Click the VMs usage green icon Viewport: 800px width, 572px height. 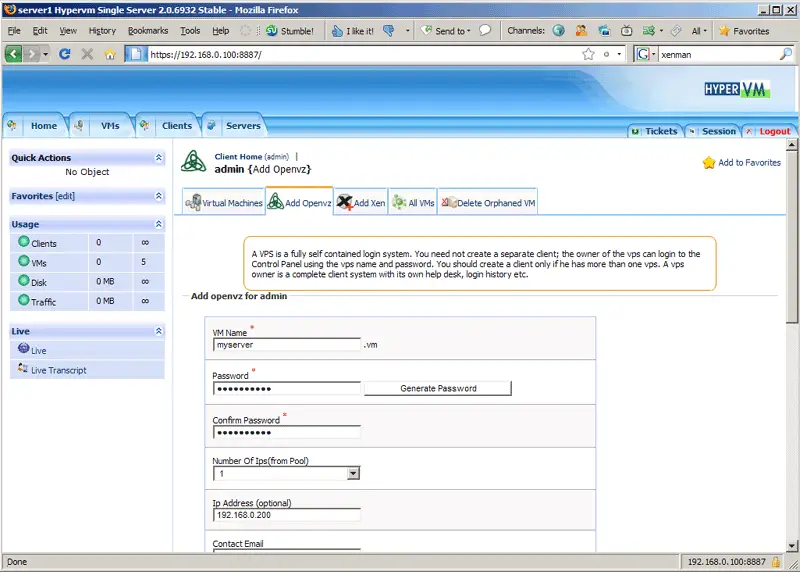tap(23, 261)
